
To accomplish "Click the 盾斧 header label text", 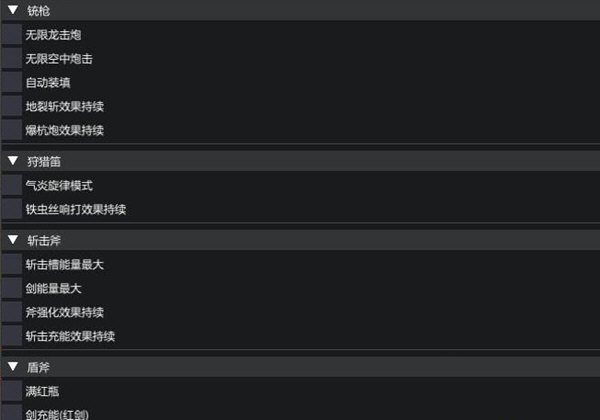I will pyautogui.click(x=39, y=367).
